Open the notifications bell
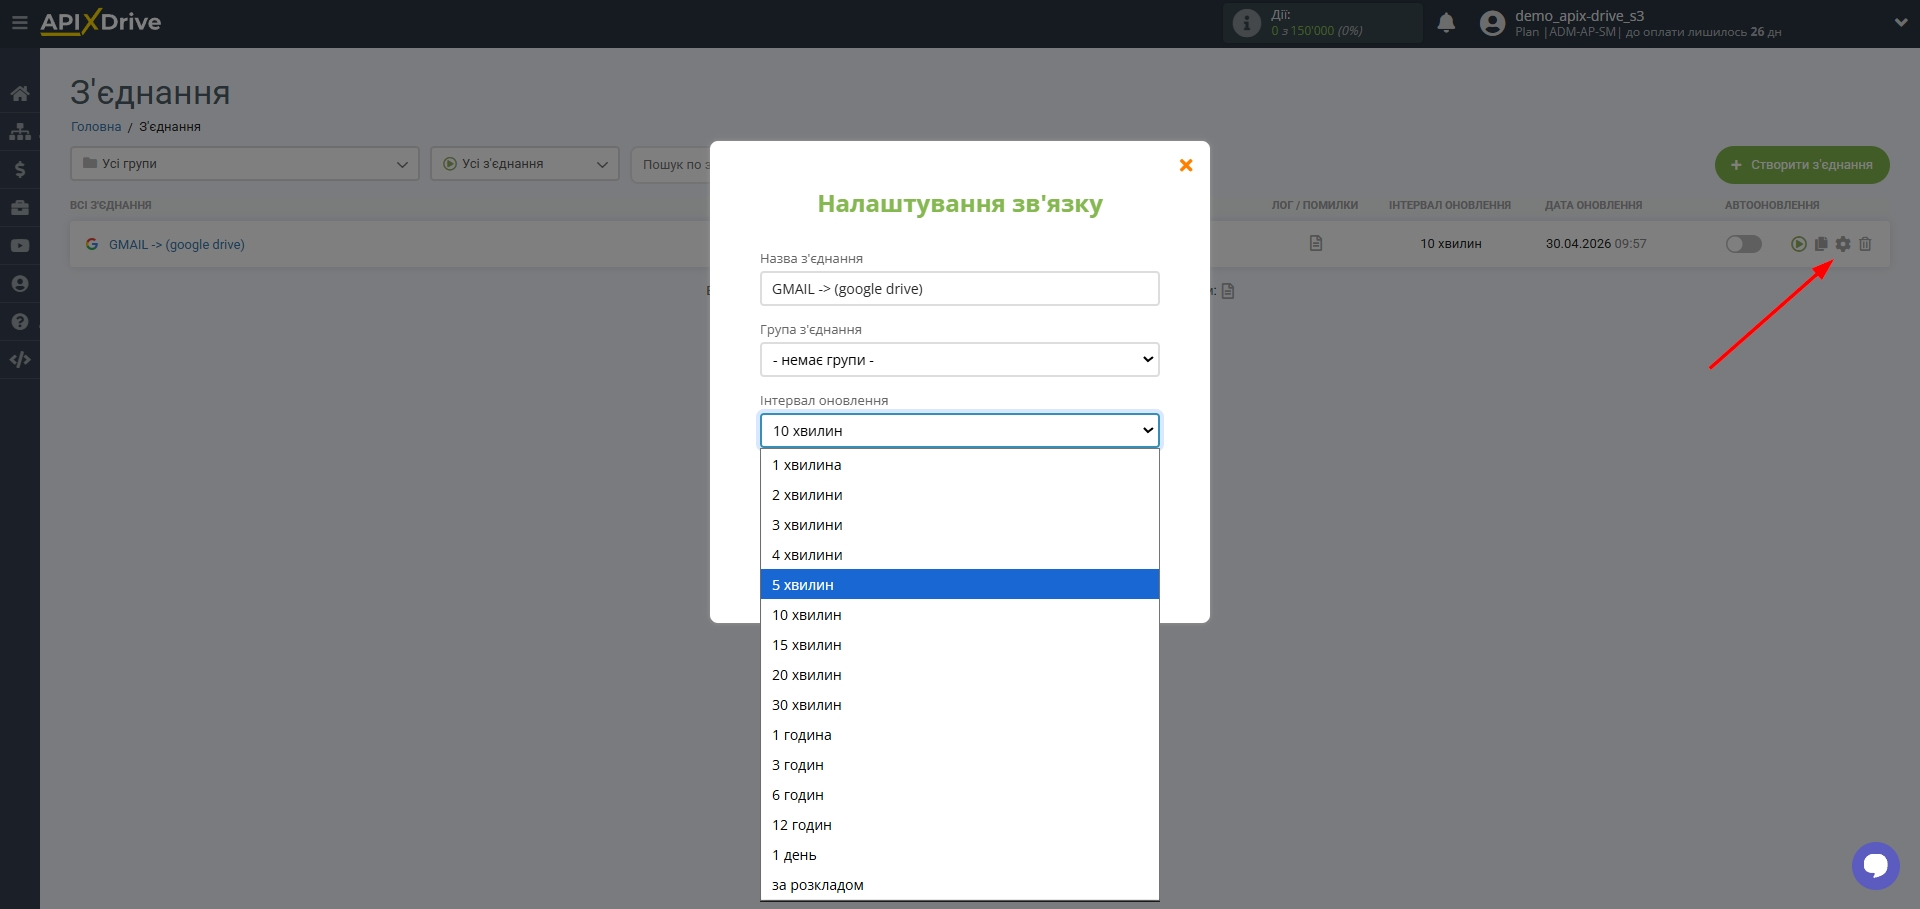The width and height of the screenshot is (1920, 909). click(x=1446, y=23)
